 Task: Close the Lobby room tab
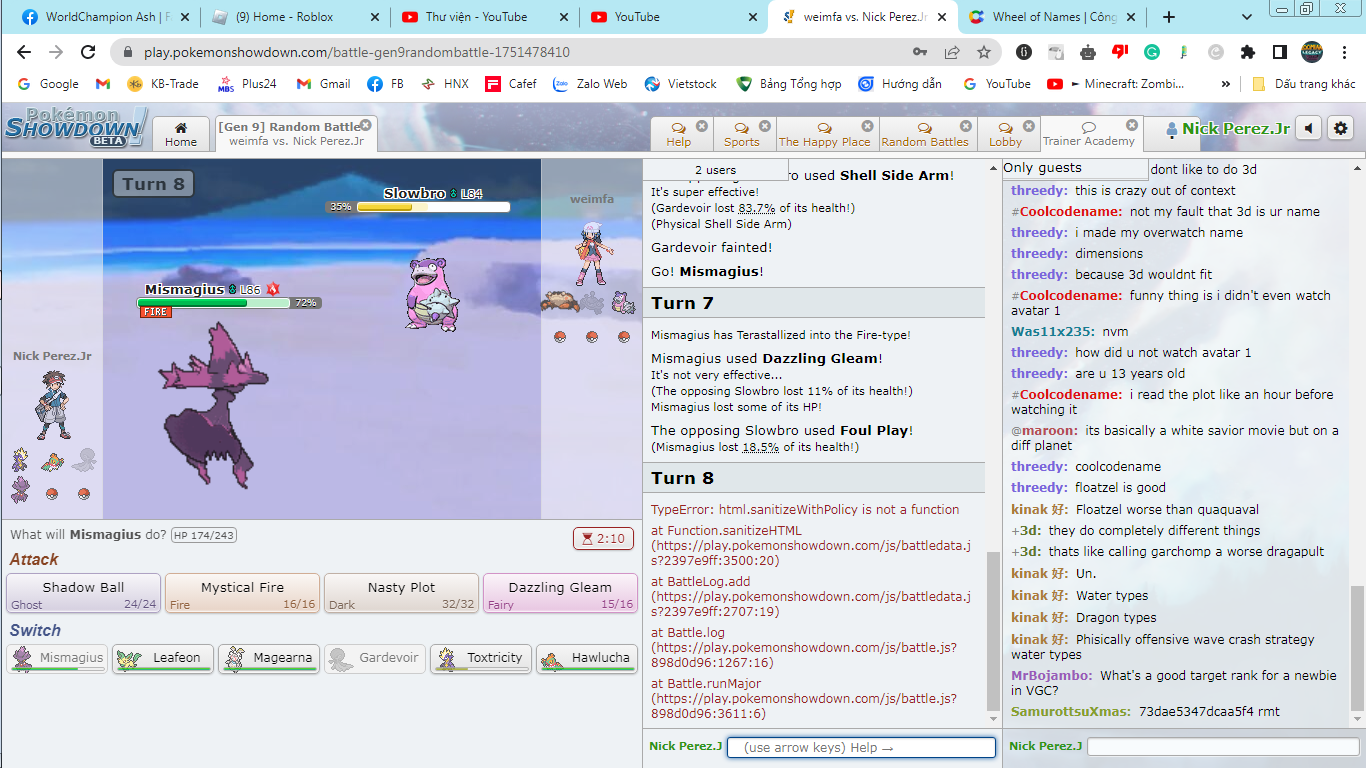[x=1031, y=126]
